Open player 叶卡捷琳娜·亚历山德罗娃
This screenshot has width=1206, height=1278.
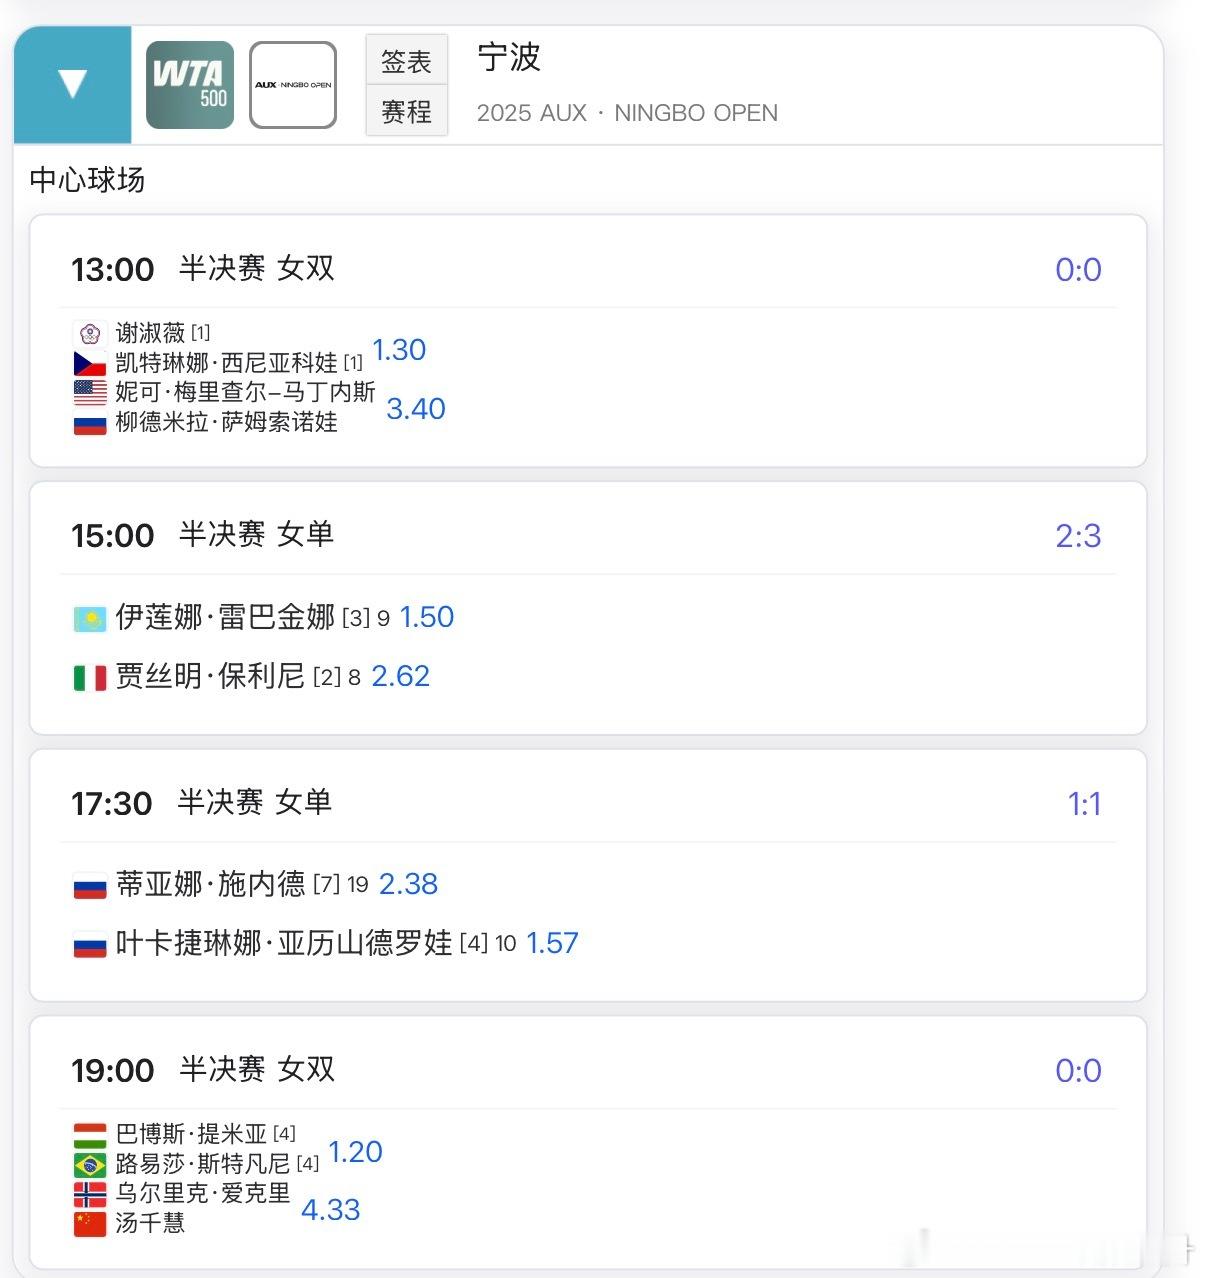284,943
